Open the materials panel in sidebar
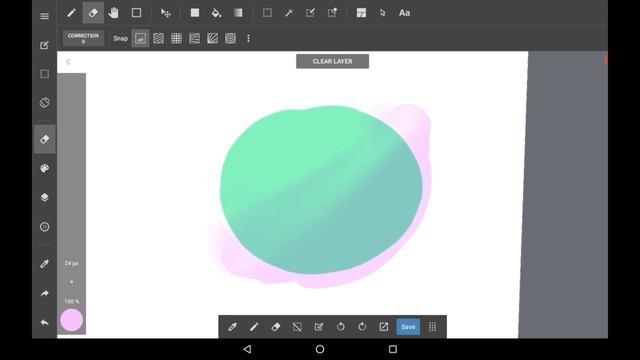This screenshot has height=360, width=640. [44, 227]
